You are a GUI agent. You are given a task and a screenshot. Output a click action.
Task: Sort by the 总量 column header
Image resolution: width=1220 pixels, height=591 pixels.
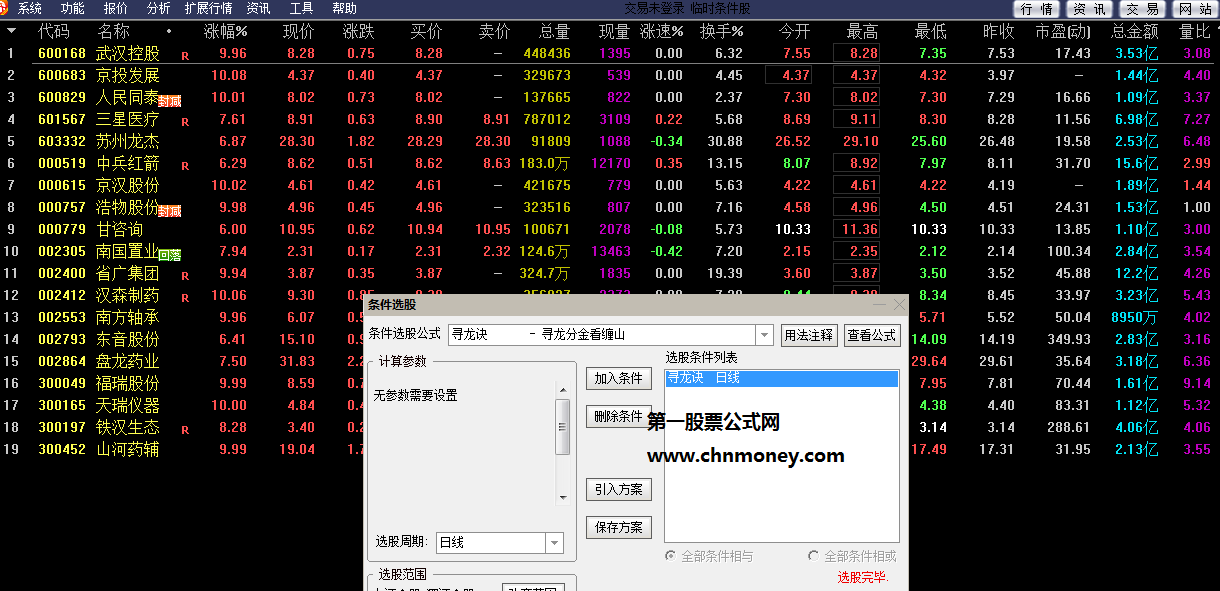554,32
